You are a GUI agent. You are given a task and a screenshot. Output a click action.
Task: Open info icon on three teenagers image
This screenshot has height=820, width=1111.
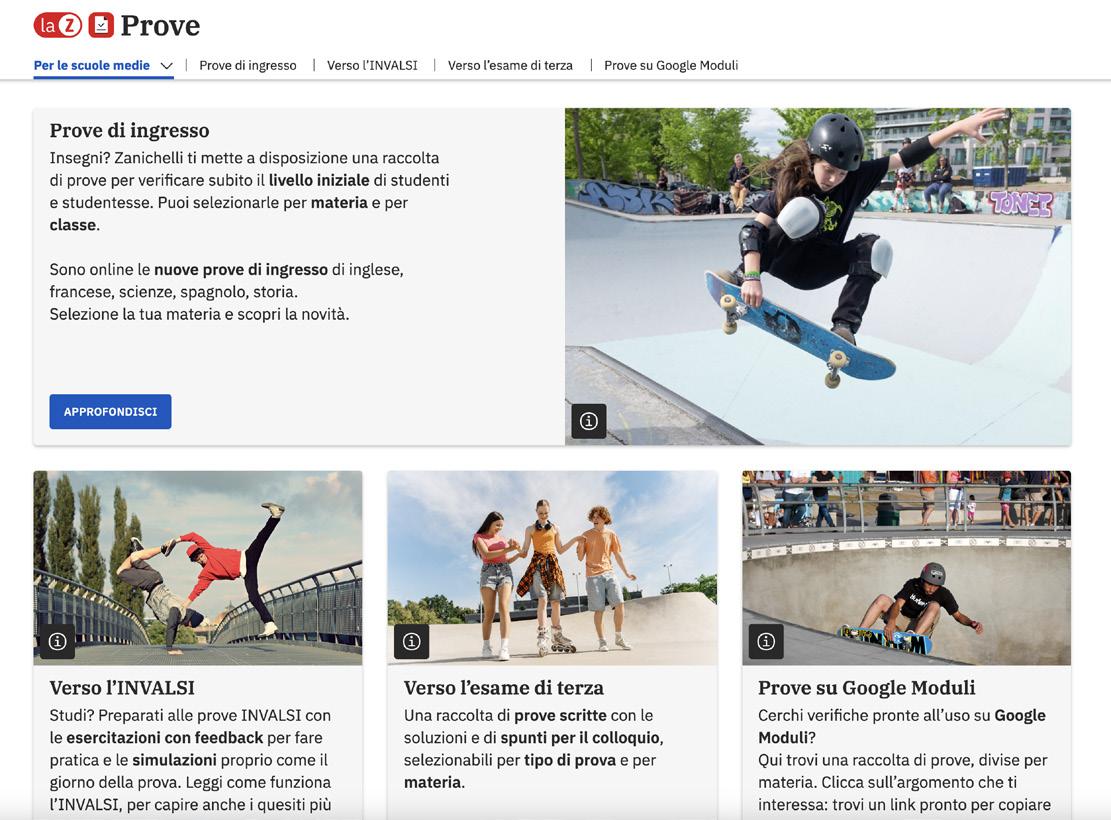(x=412, y=641)
